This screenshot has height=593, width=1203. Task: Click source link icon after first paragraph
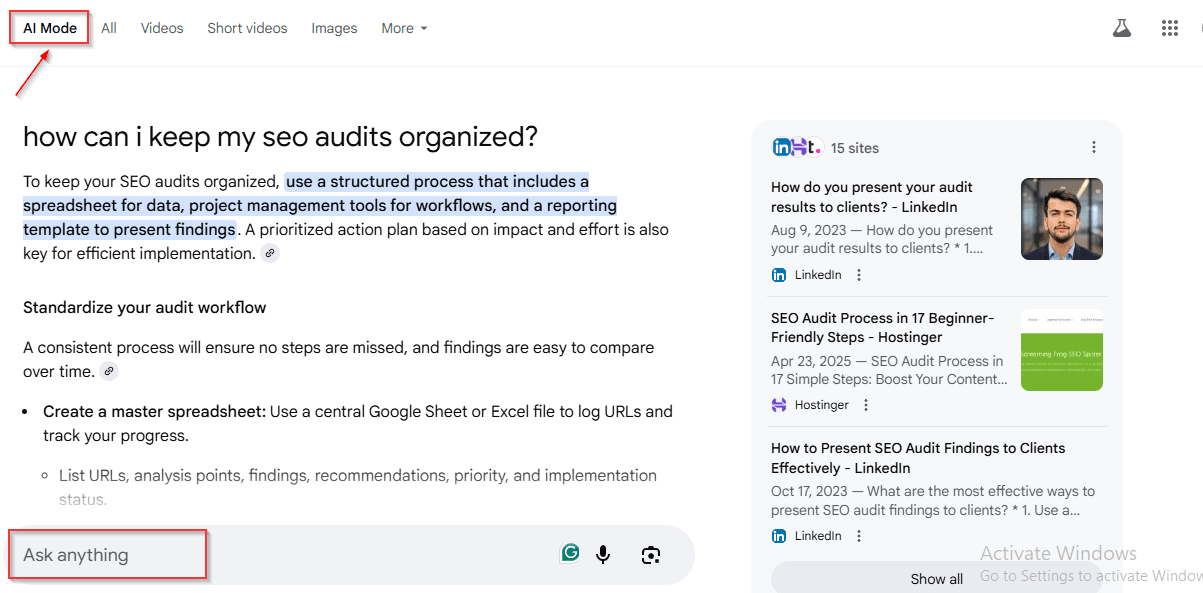coord(270,254)
